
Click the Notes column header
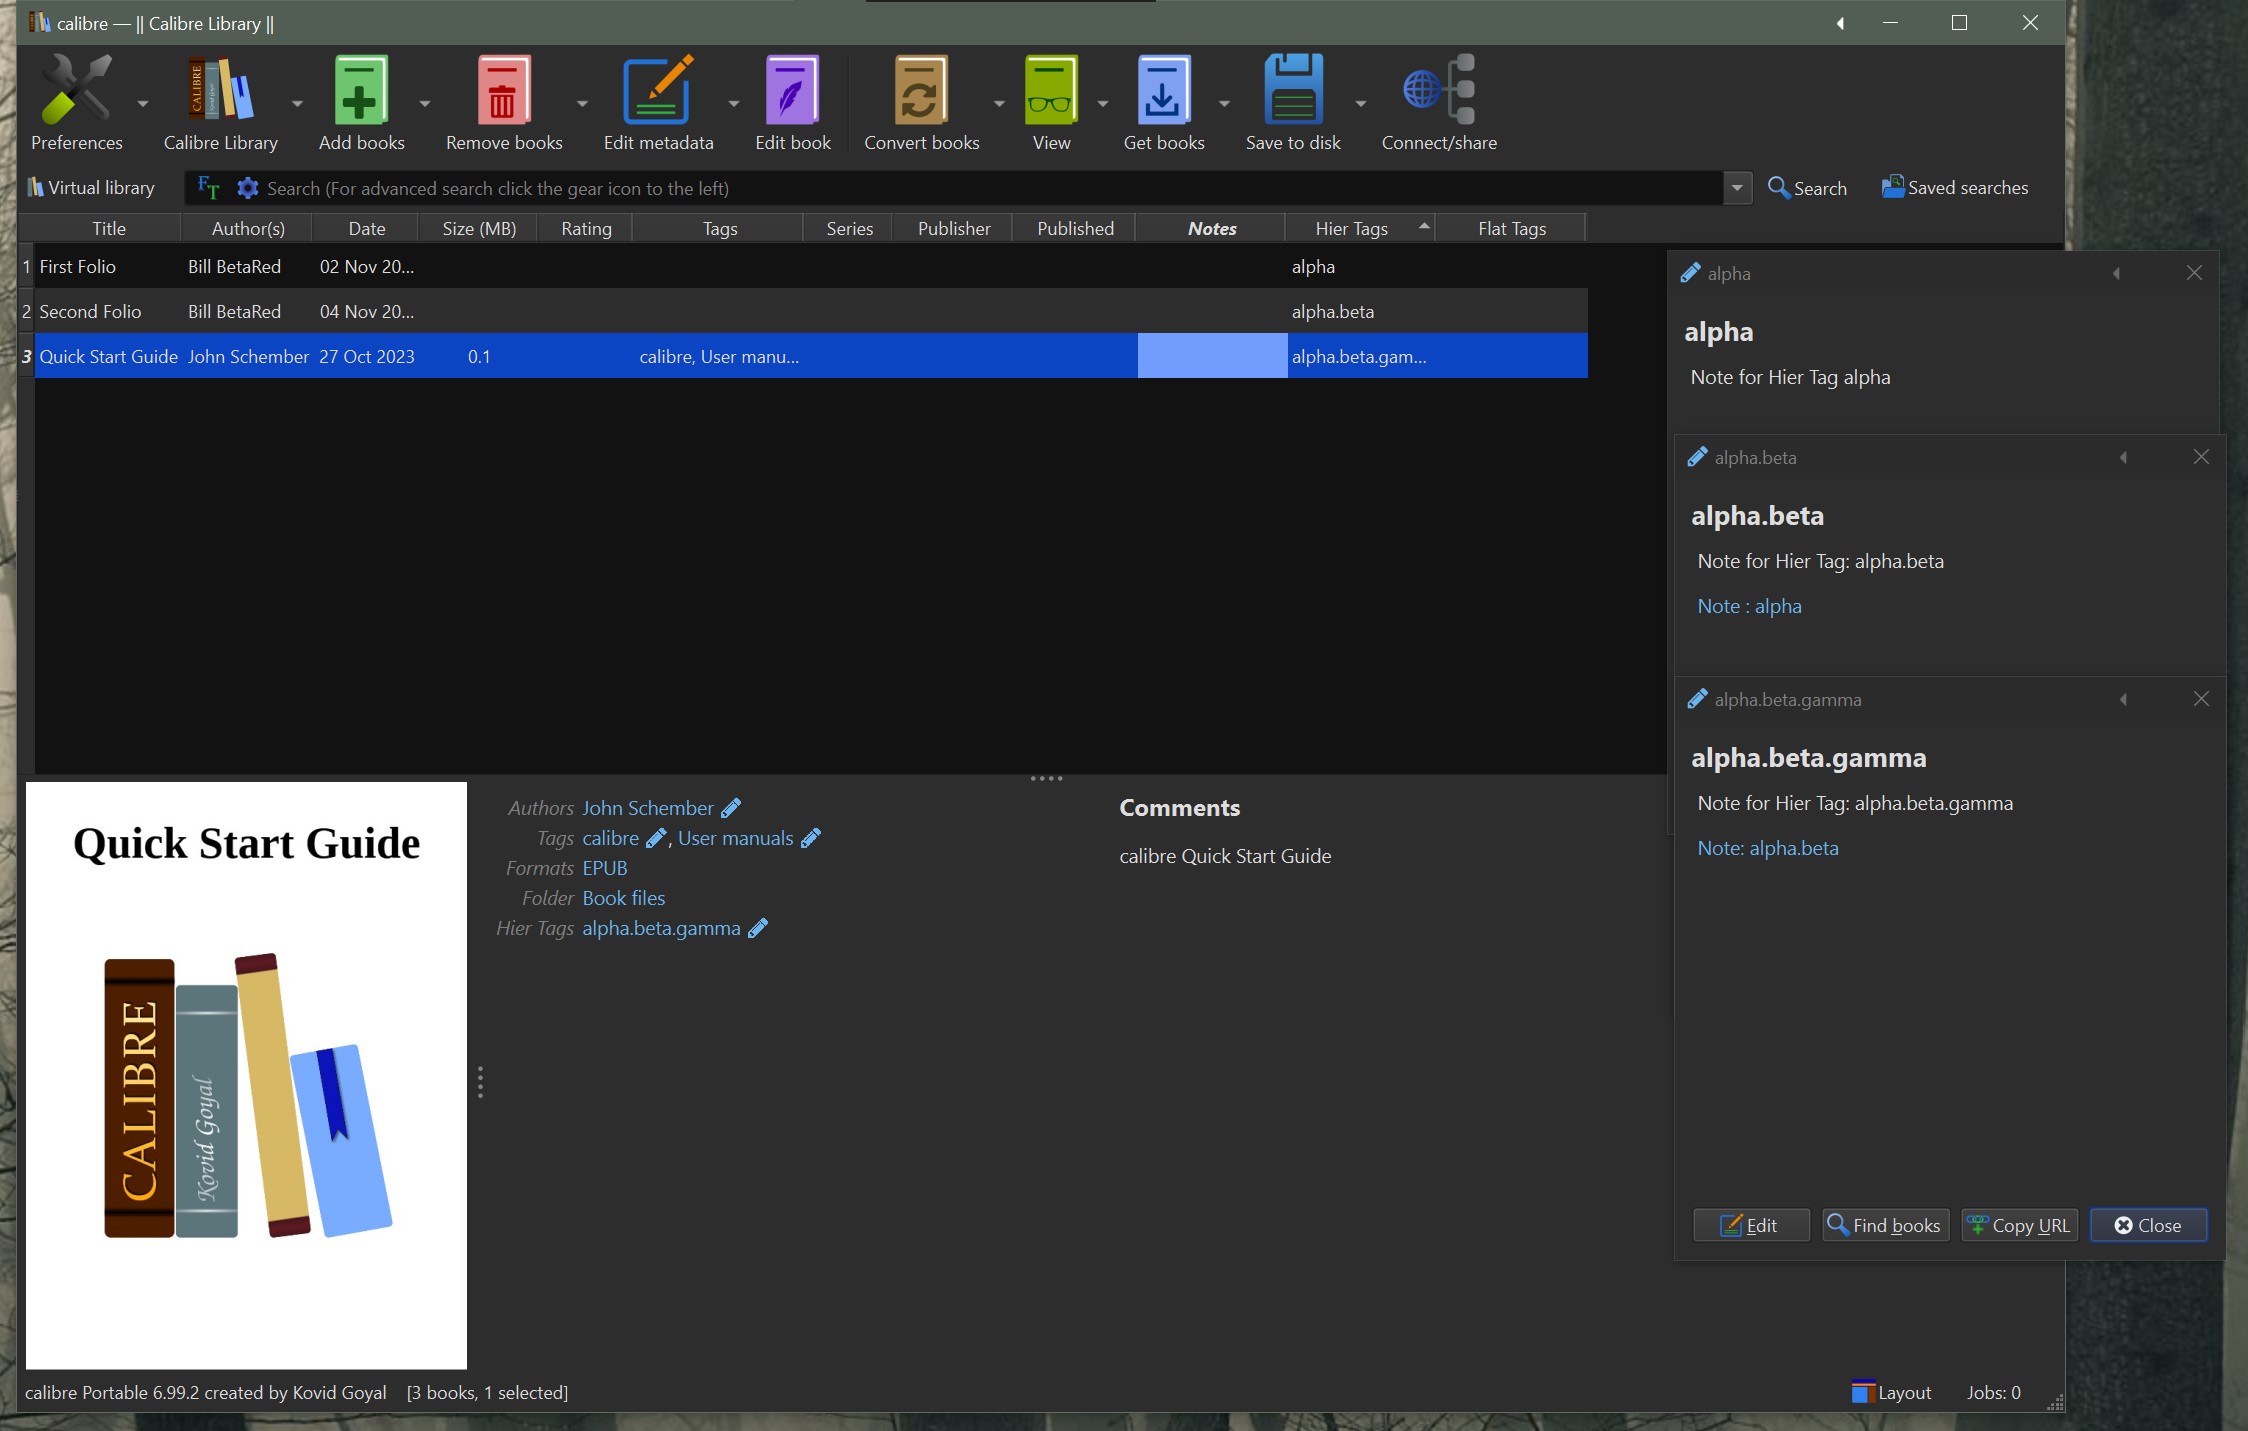[x=1211, y=229]
